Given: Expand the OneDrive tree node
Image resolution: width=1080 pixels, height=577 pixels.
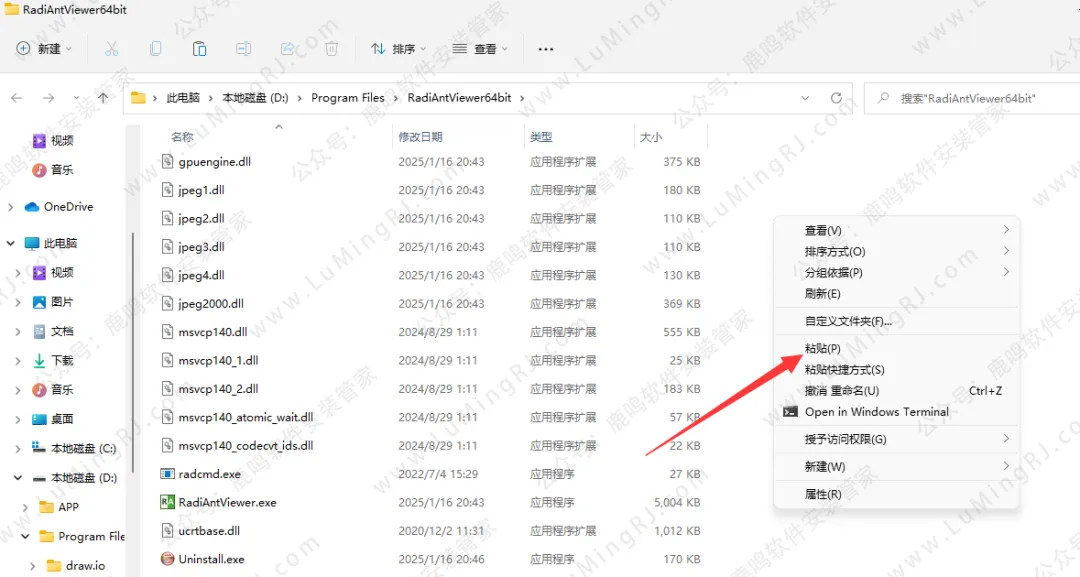Looking at the screenshot, I should [x=10, y=207].
